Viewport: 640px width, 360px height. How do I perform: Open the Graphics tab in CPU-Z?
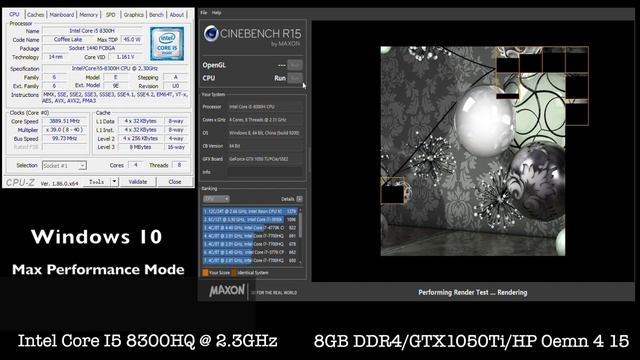(133, 15)
